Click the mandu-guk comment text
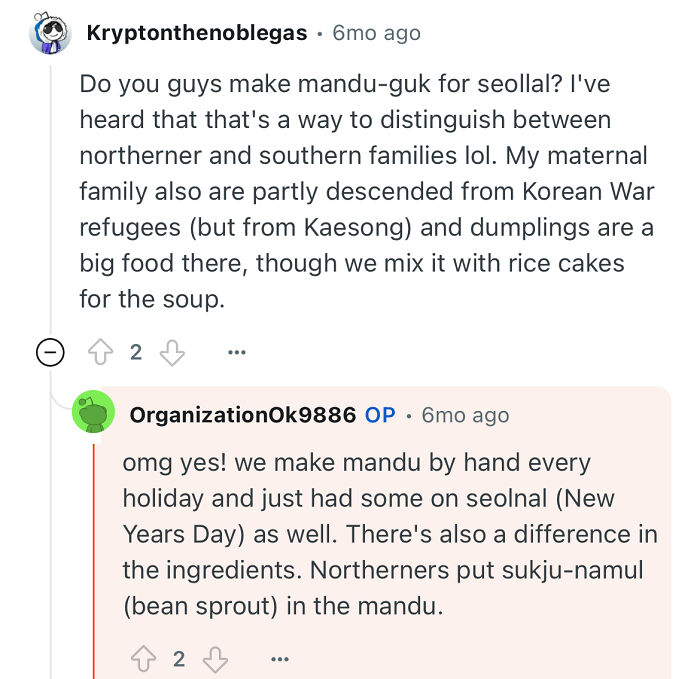The image size is (700, 679). tap(367, 192)
